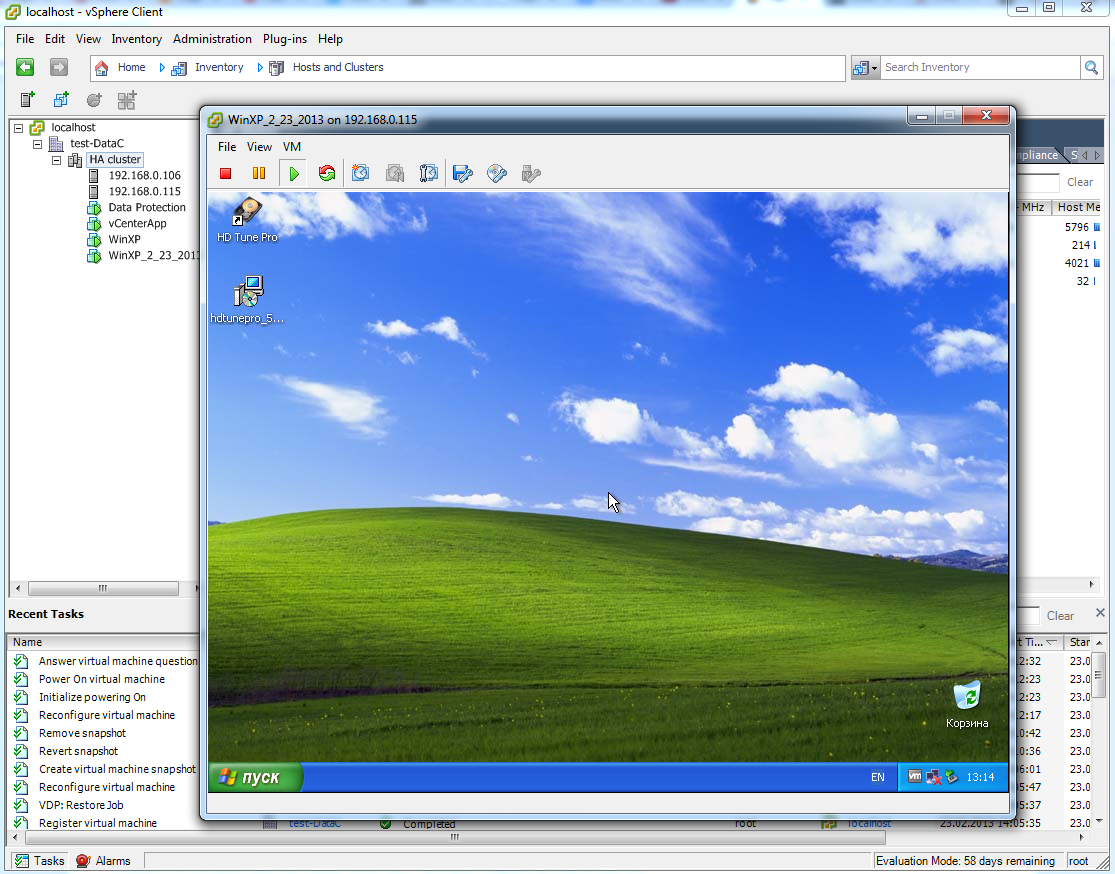
Task: Click the Tasks button in status bar
Action: (40, 860)
